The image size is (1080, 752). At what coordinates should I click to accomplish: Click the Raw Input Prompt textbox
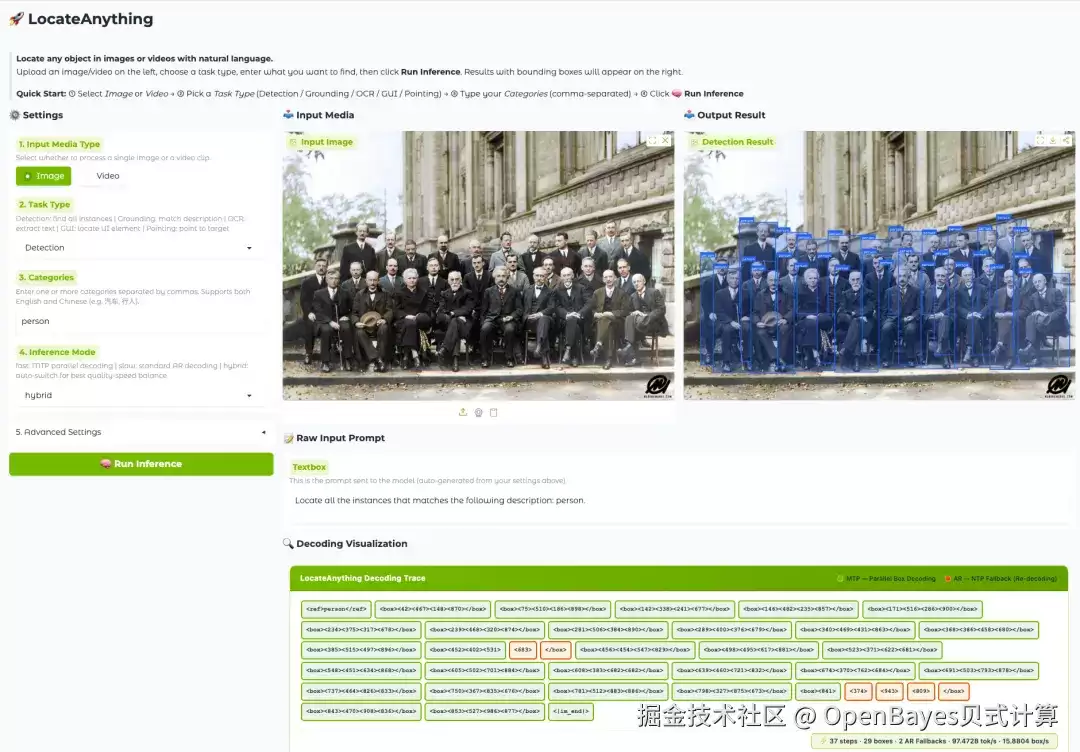click(678, 501)
